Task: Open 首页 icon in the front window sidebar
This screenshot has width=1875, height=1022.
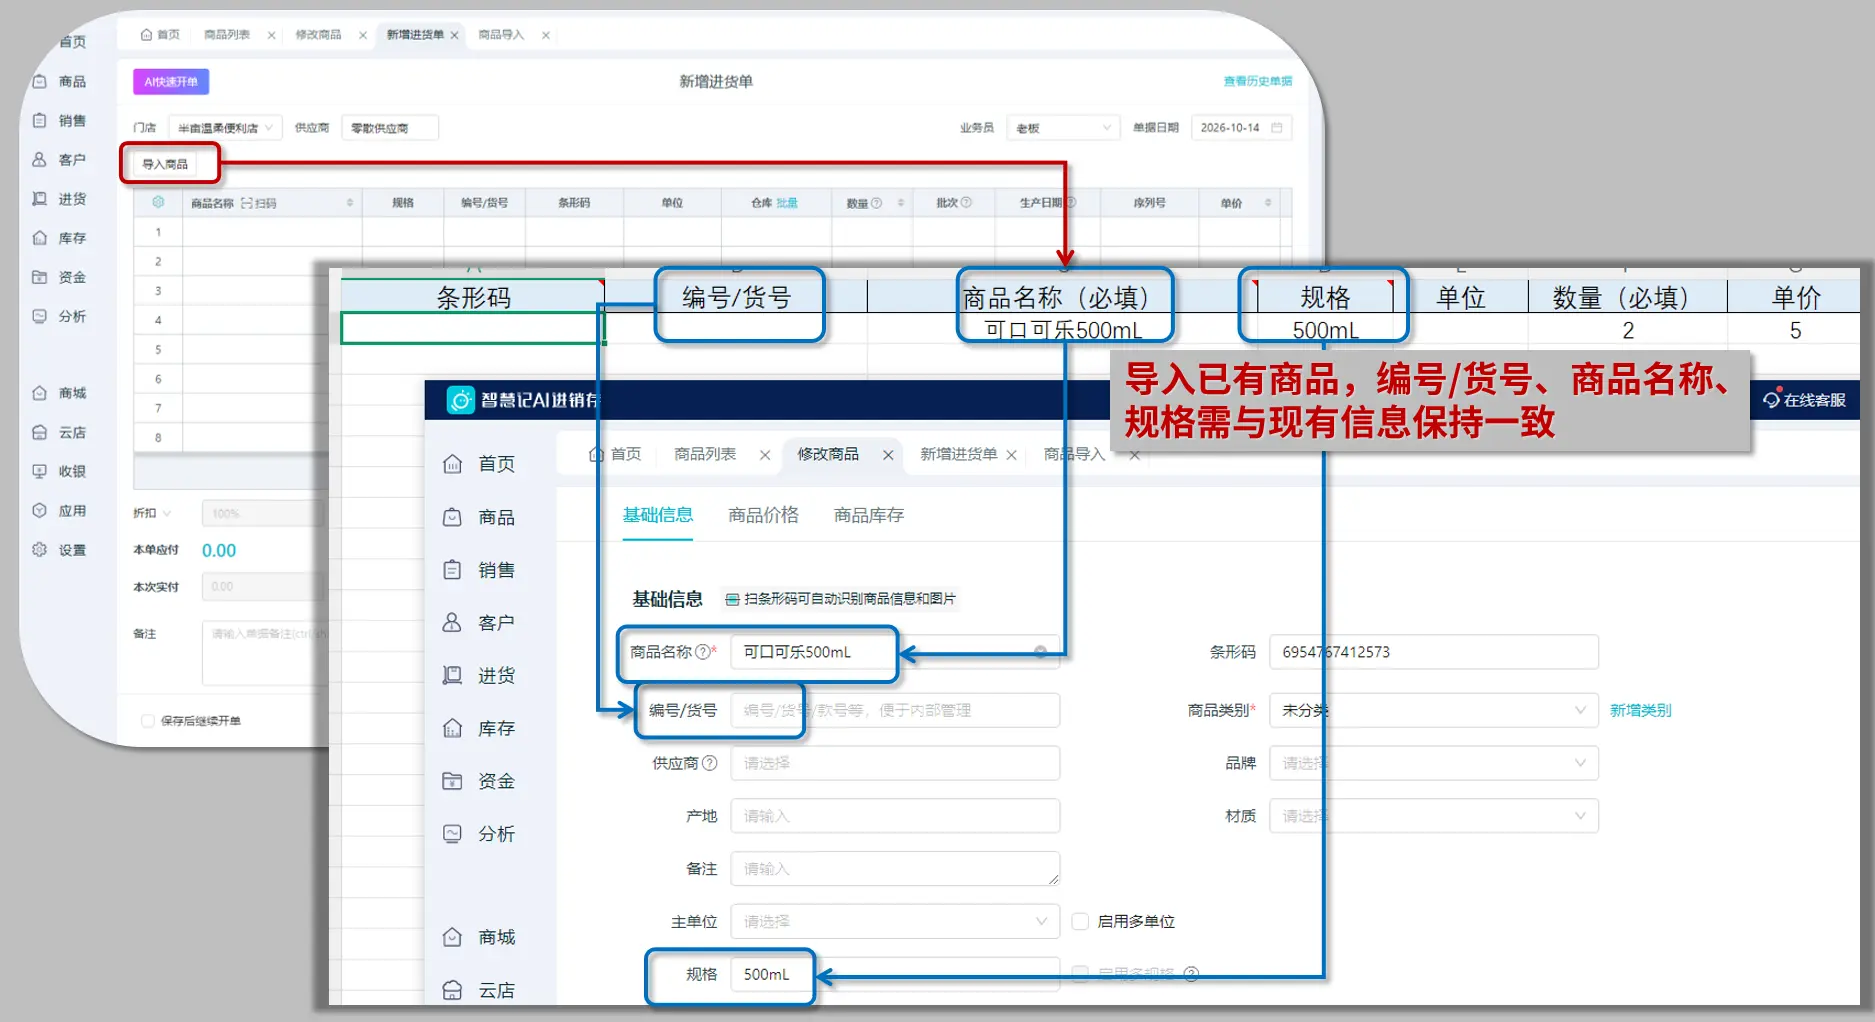Action: 452,464
